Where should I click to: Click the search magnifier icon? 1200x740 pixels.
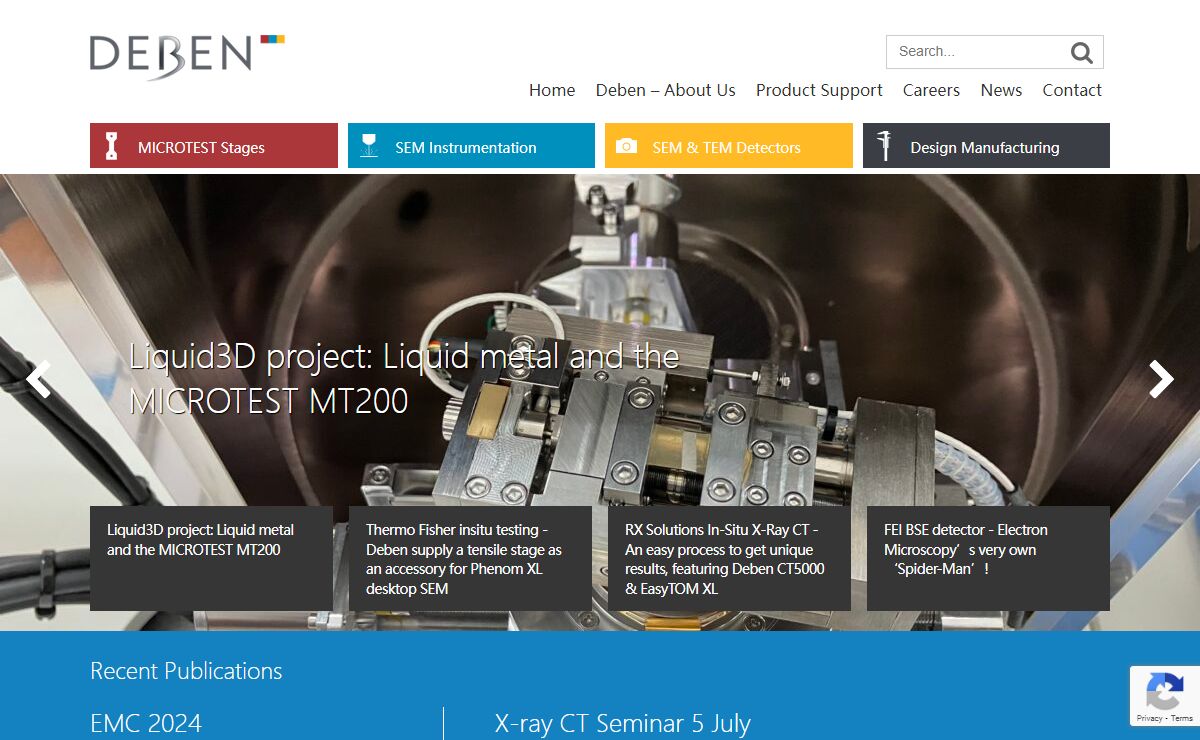[1082, 52]
